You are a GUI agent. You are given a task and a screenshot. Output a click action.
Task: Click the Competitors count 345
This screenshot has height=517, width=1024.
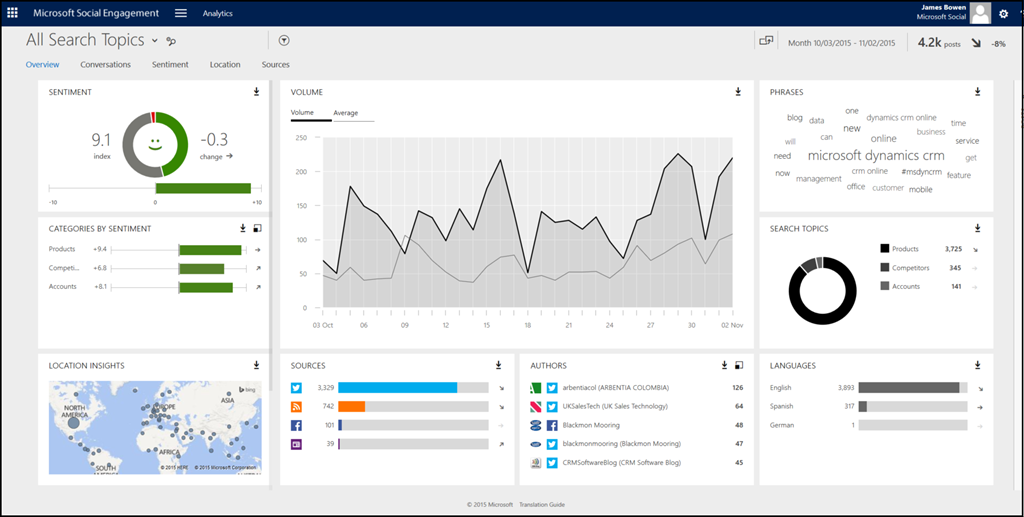tap(955, 268)
